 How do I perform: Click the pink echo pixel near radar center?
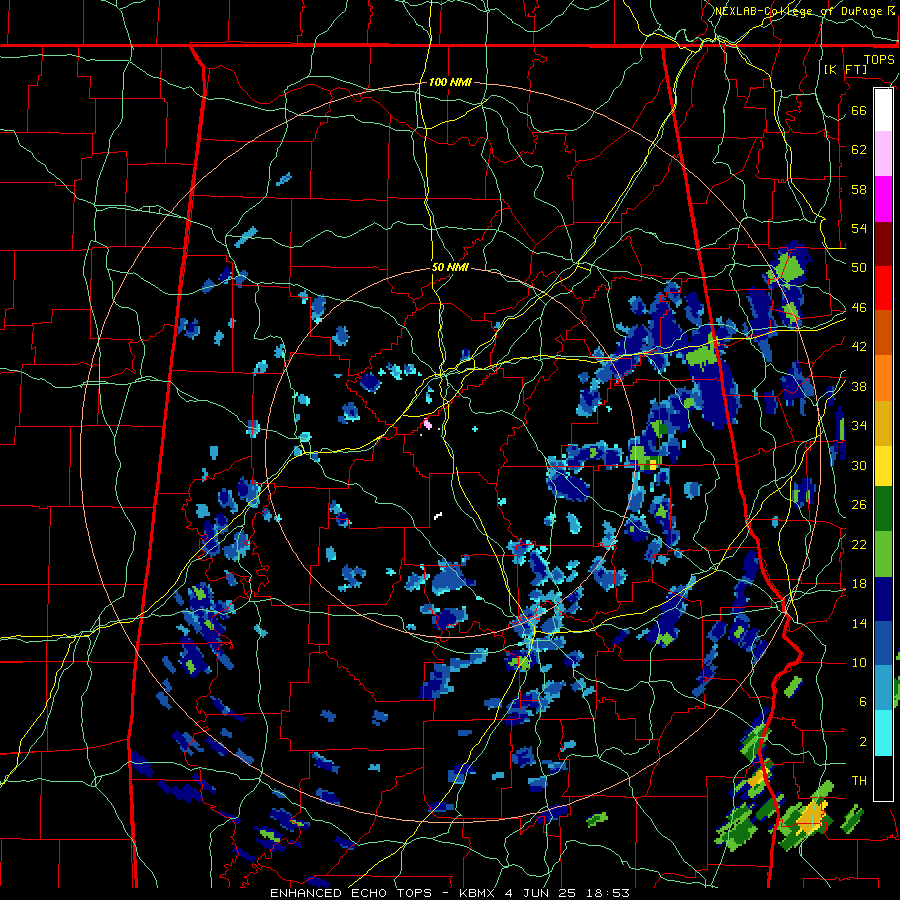pos(427,425)
